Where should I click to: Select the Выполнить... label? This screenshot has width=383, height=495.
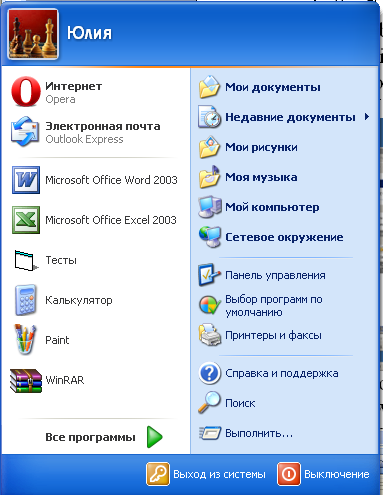259,433
